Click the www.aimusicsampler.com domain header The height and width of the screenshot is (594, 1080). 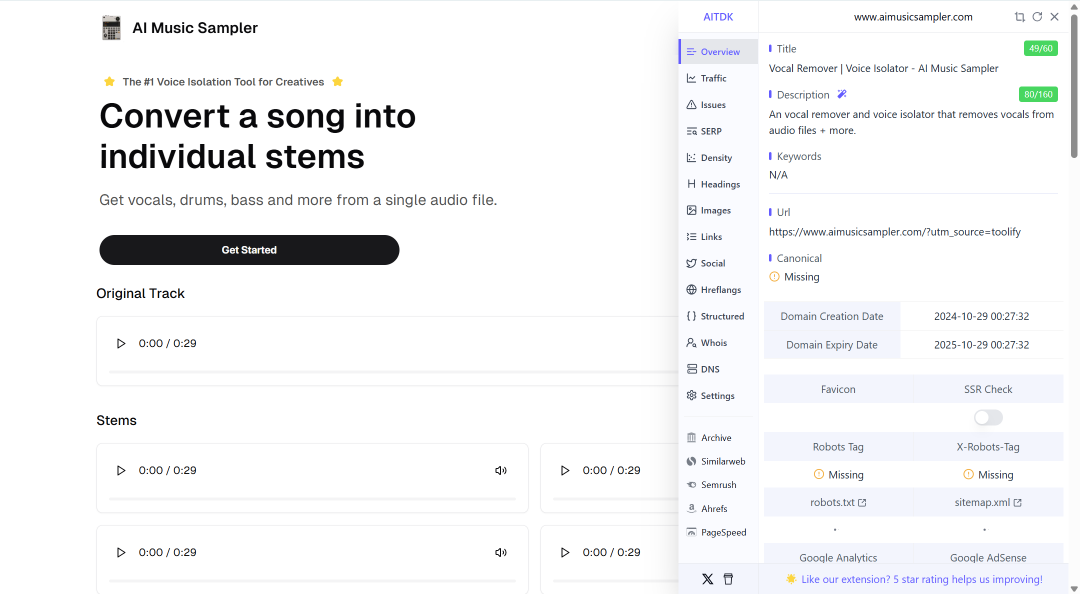(913, 17)
